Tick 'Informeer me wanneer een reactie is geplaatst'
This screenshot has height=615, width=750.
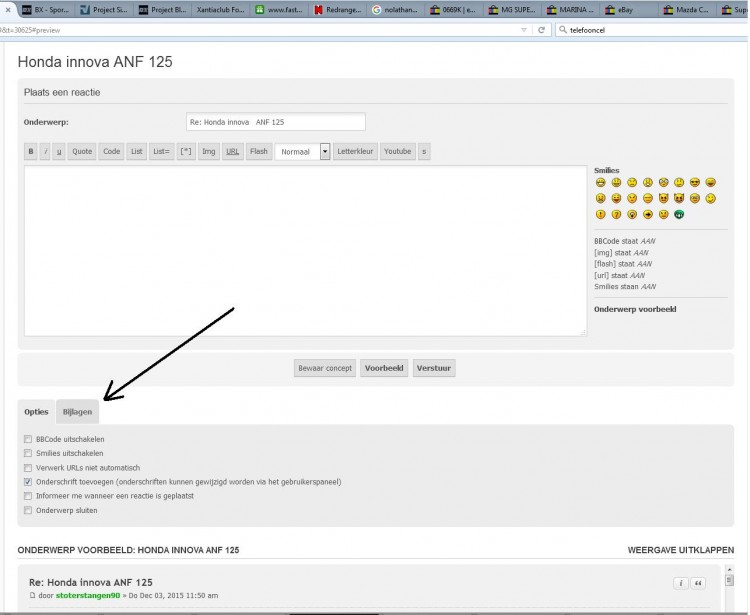(28, 496)
